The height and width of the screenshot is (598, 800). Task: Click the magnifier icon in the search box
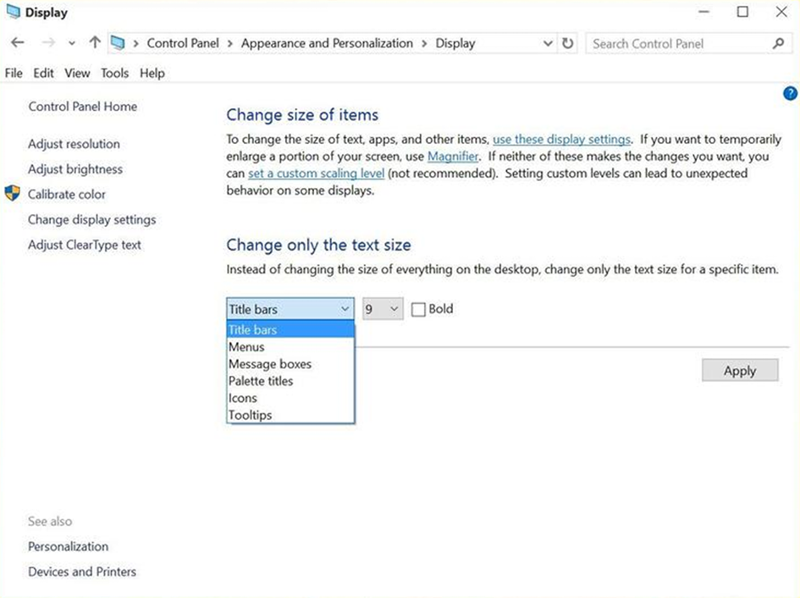[x=779, y=43]
